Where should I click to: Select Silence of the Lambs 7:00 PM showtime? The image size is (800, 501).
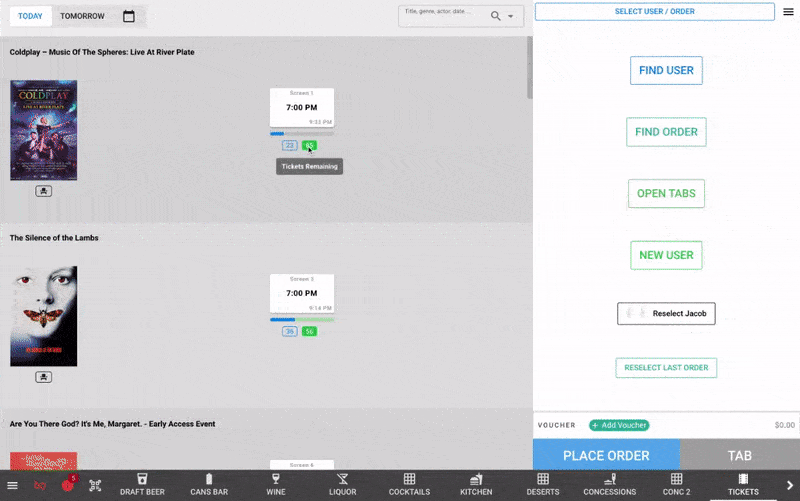click(x=302, y=293)
